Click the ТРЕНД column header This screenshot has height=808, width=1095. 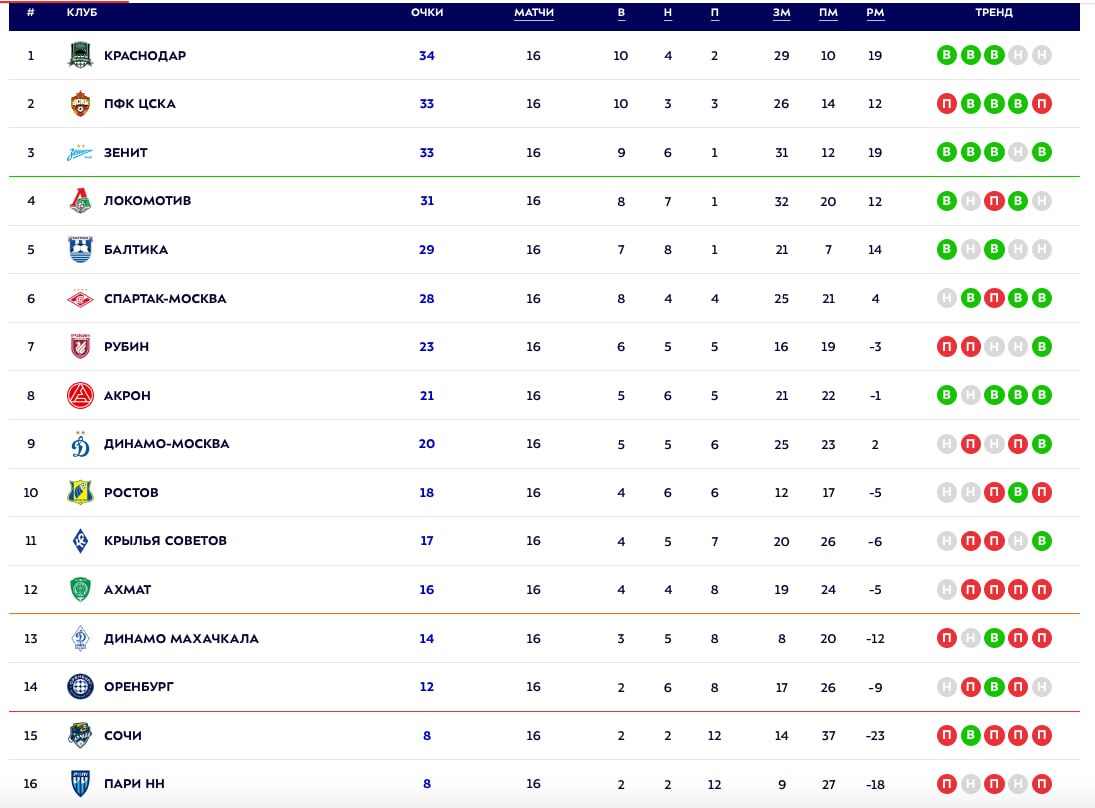click(994, 13)
